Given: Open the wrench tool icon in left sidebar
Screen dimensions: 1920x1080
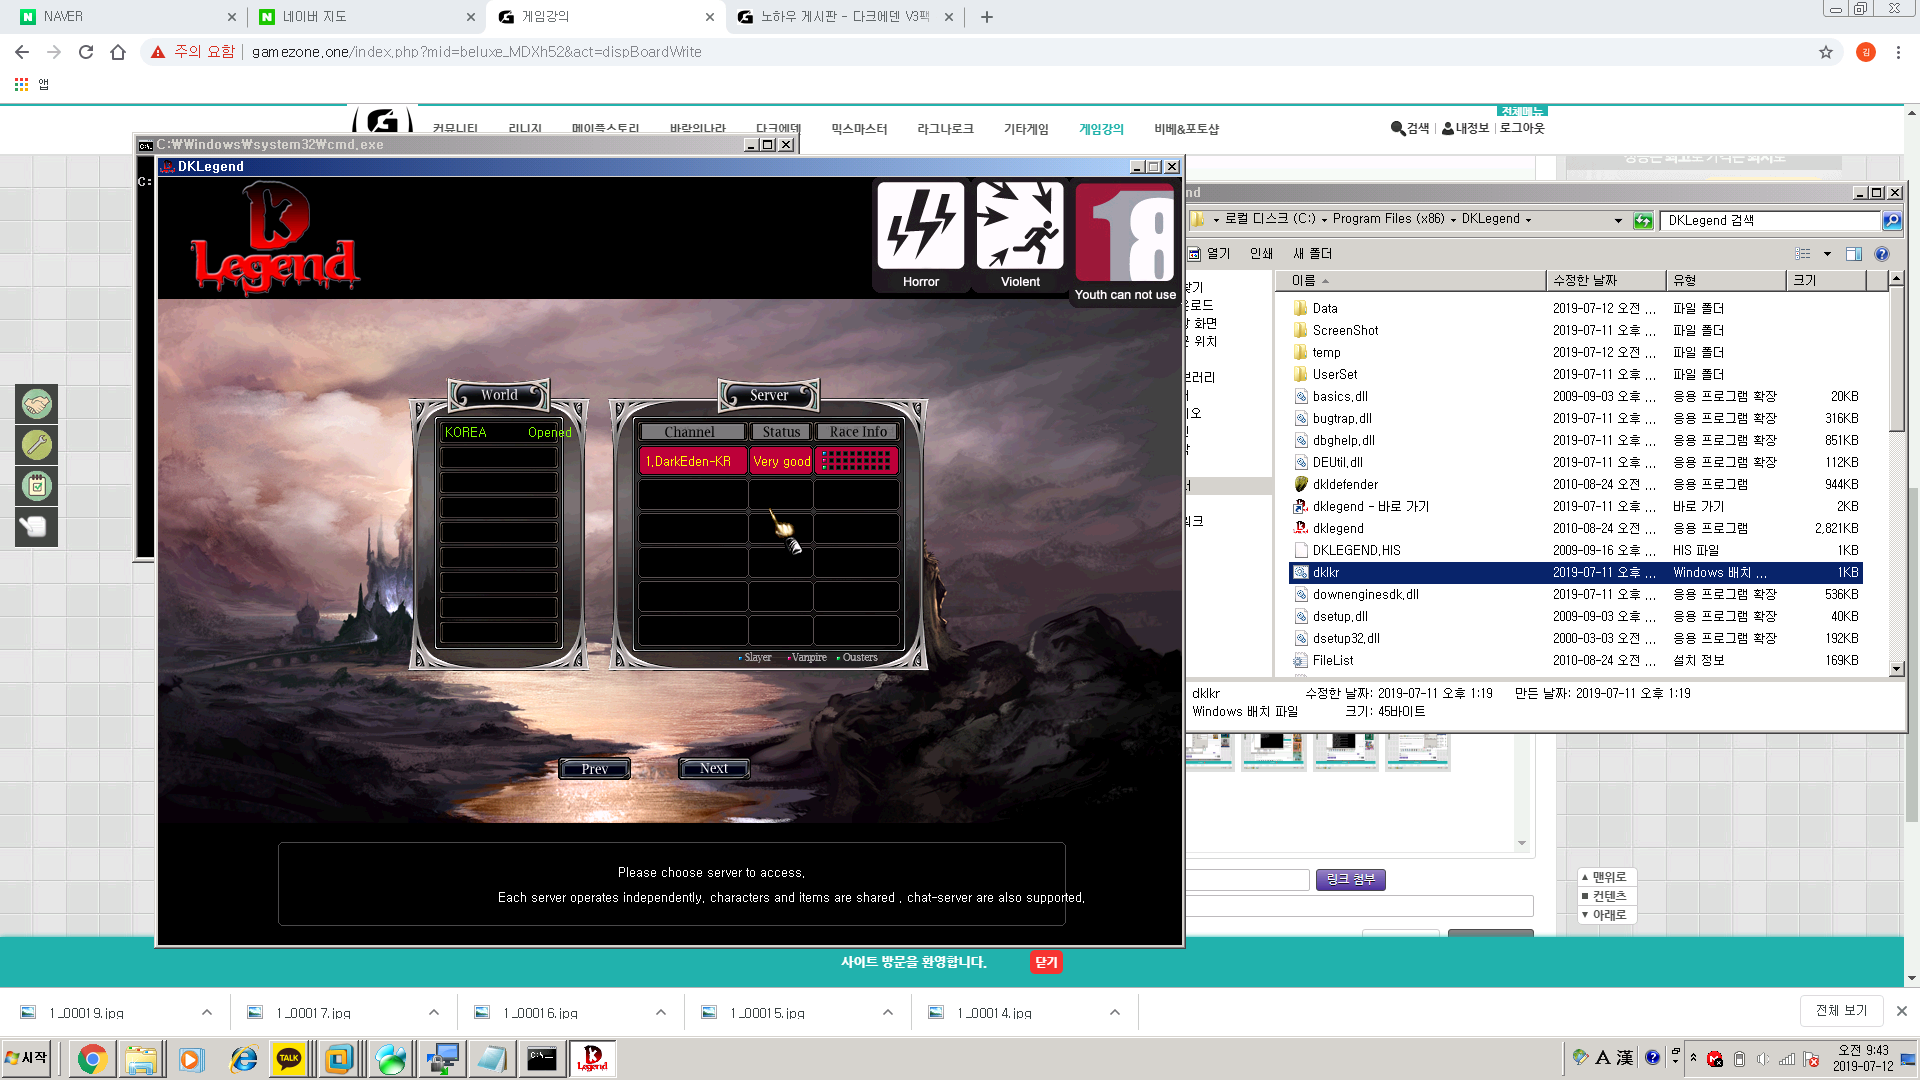Looking at the screenshot, I should [37, 445].
